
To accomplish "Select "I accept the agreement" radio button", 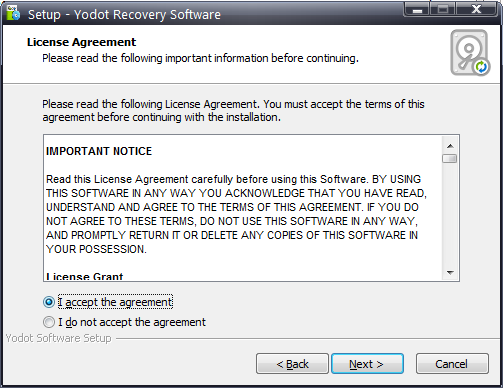I will click(x=49, y=302).
